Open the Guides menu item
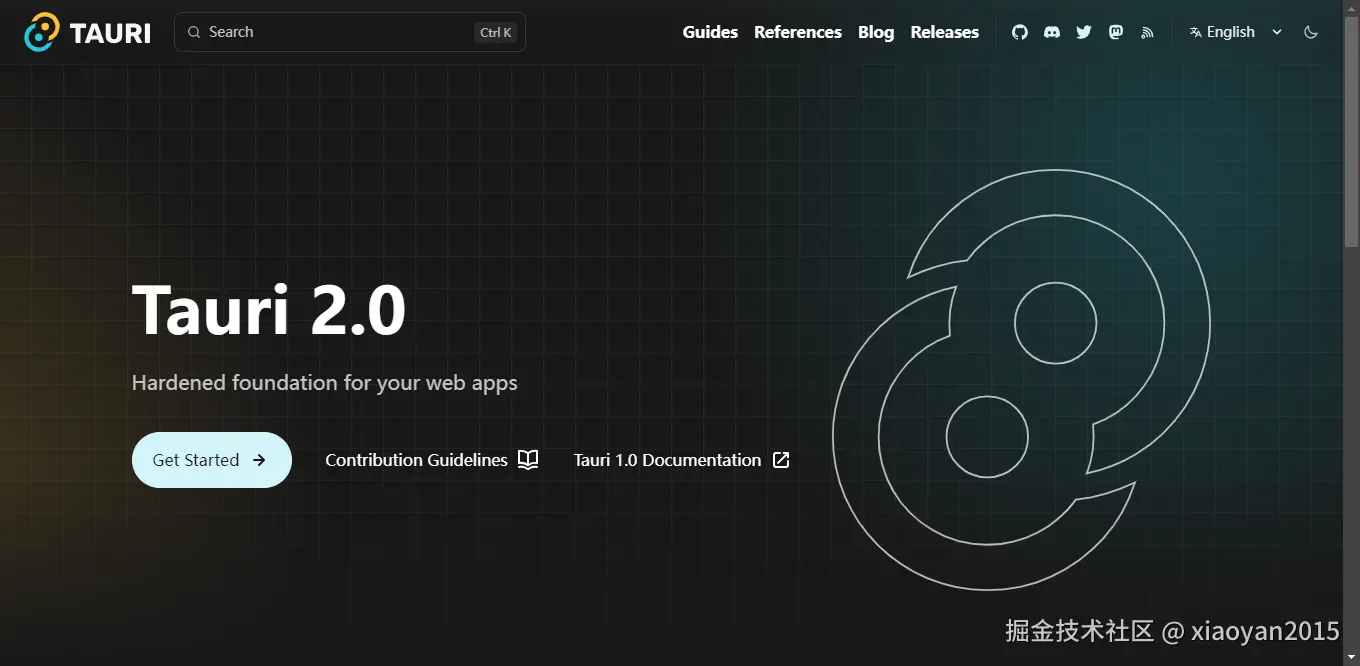 point(710,32)
